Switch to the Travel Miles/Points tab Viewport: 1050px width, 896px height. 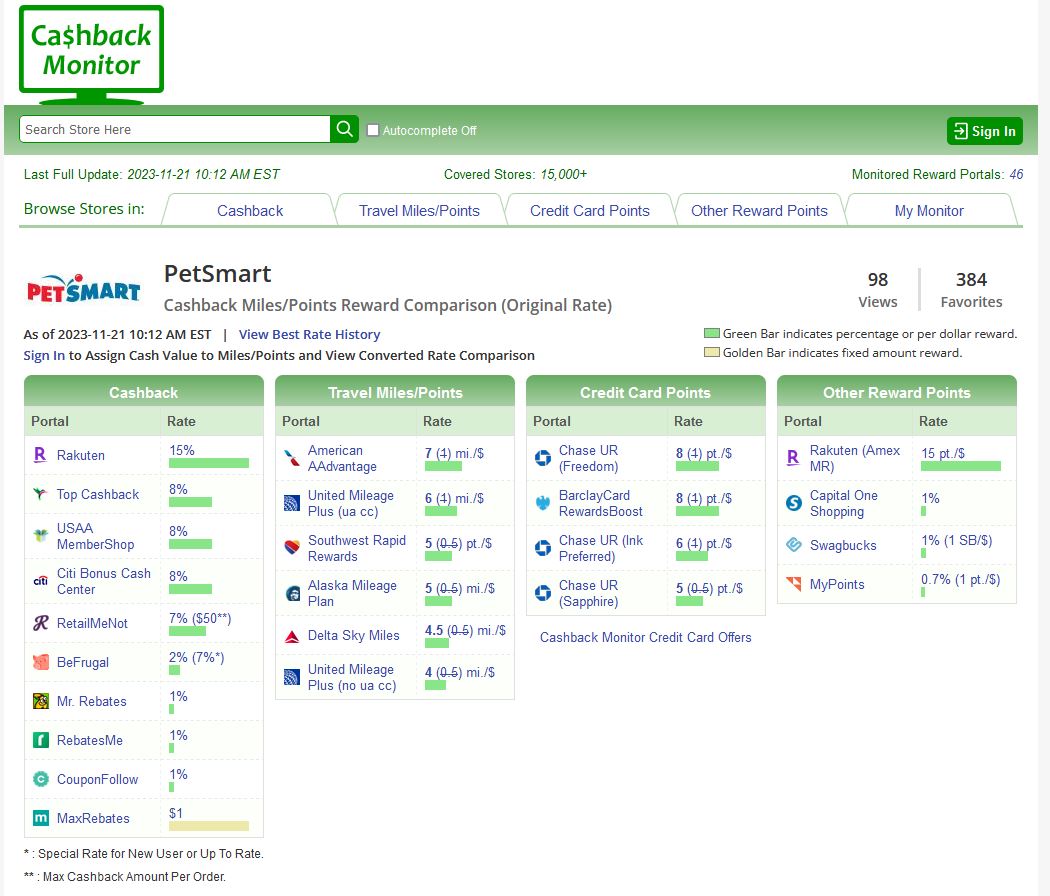pos(419,211)
